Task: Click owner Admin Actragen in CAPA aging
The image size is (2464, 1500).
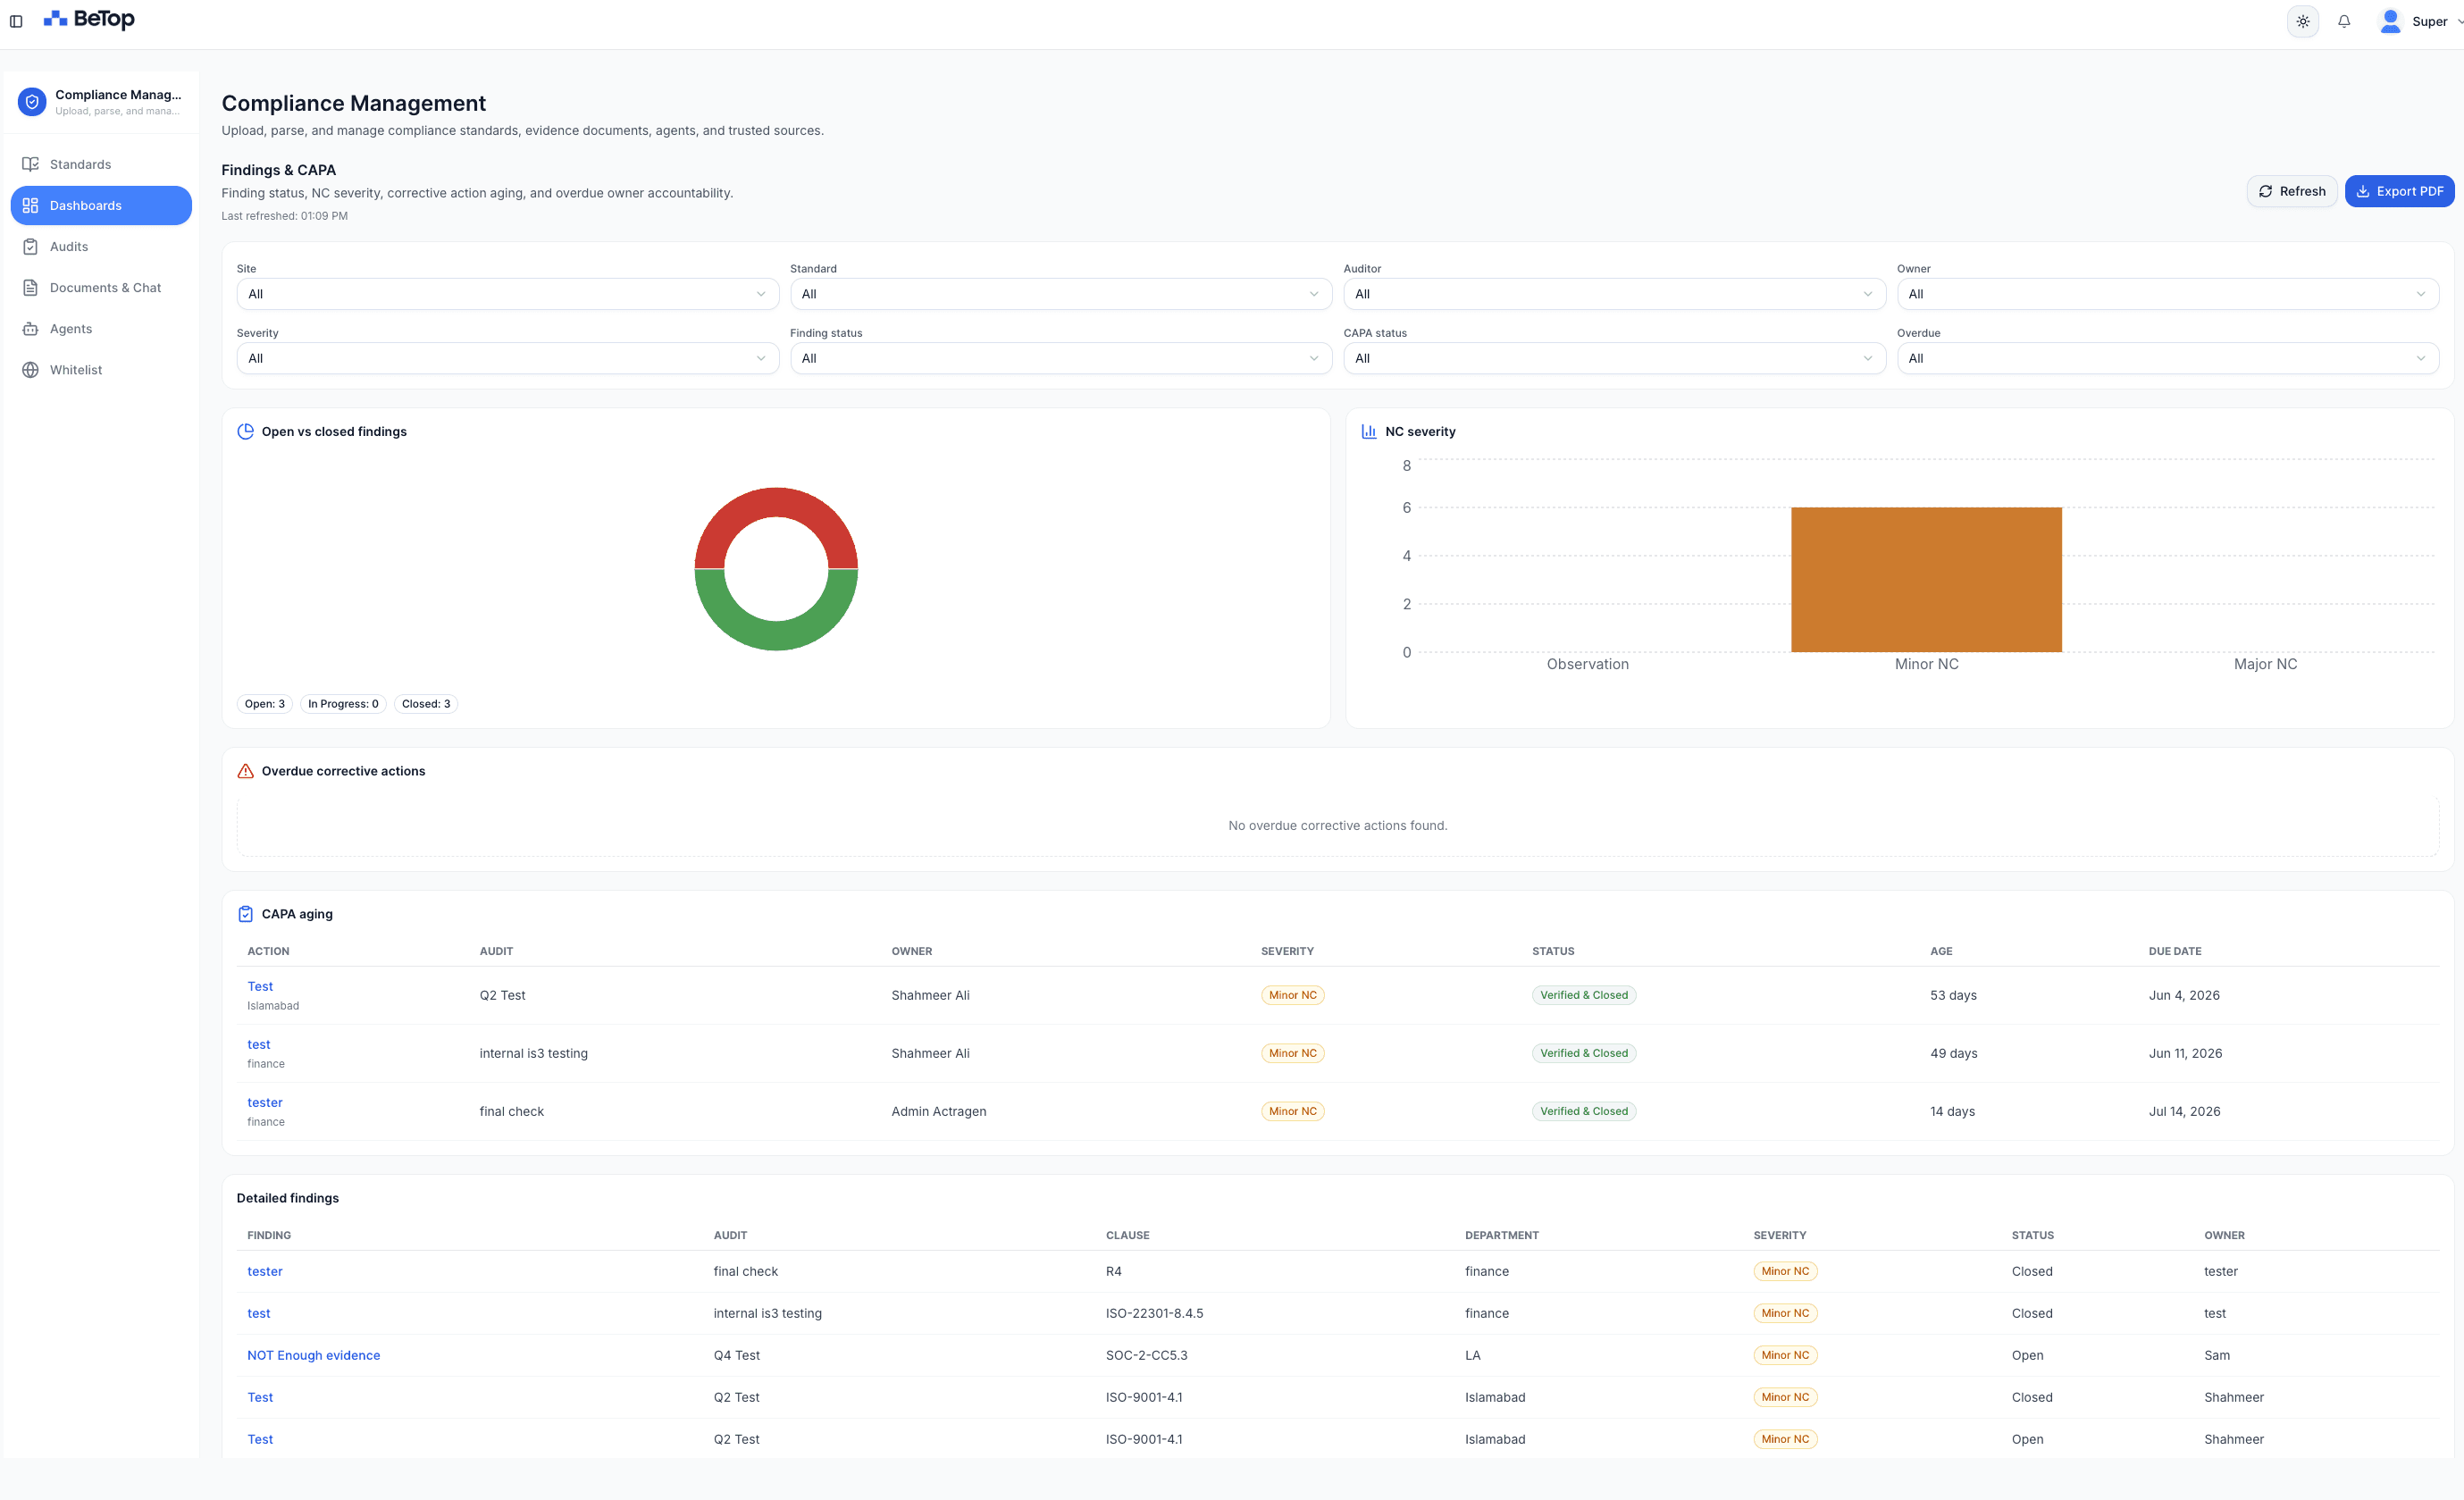Action: (x=938, y=1111)
